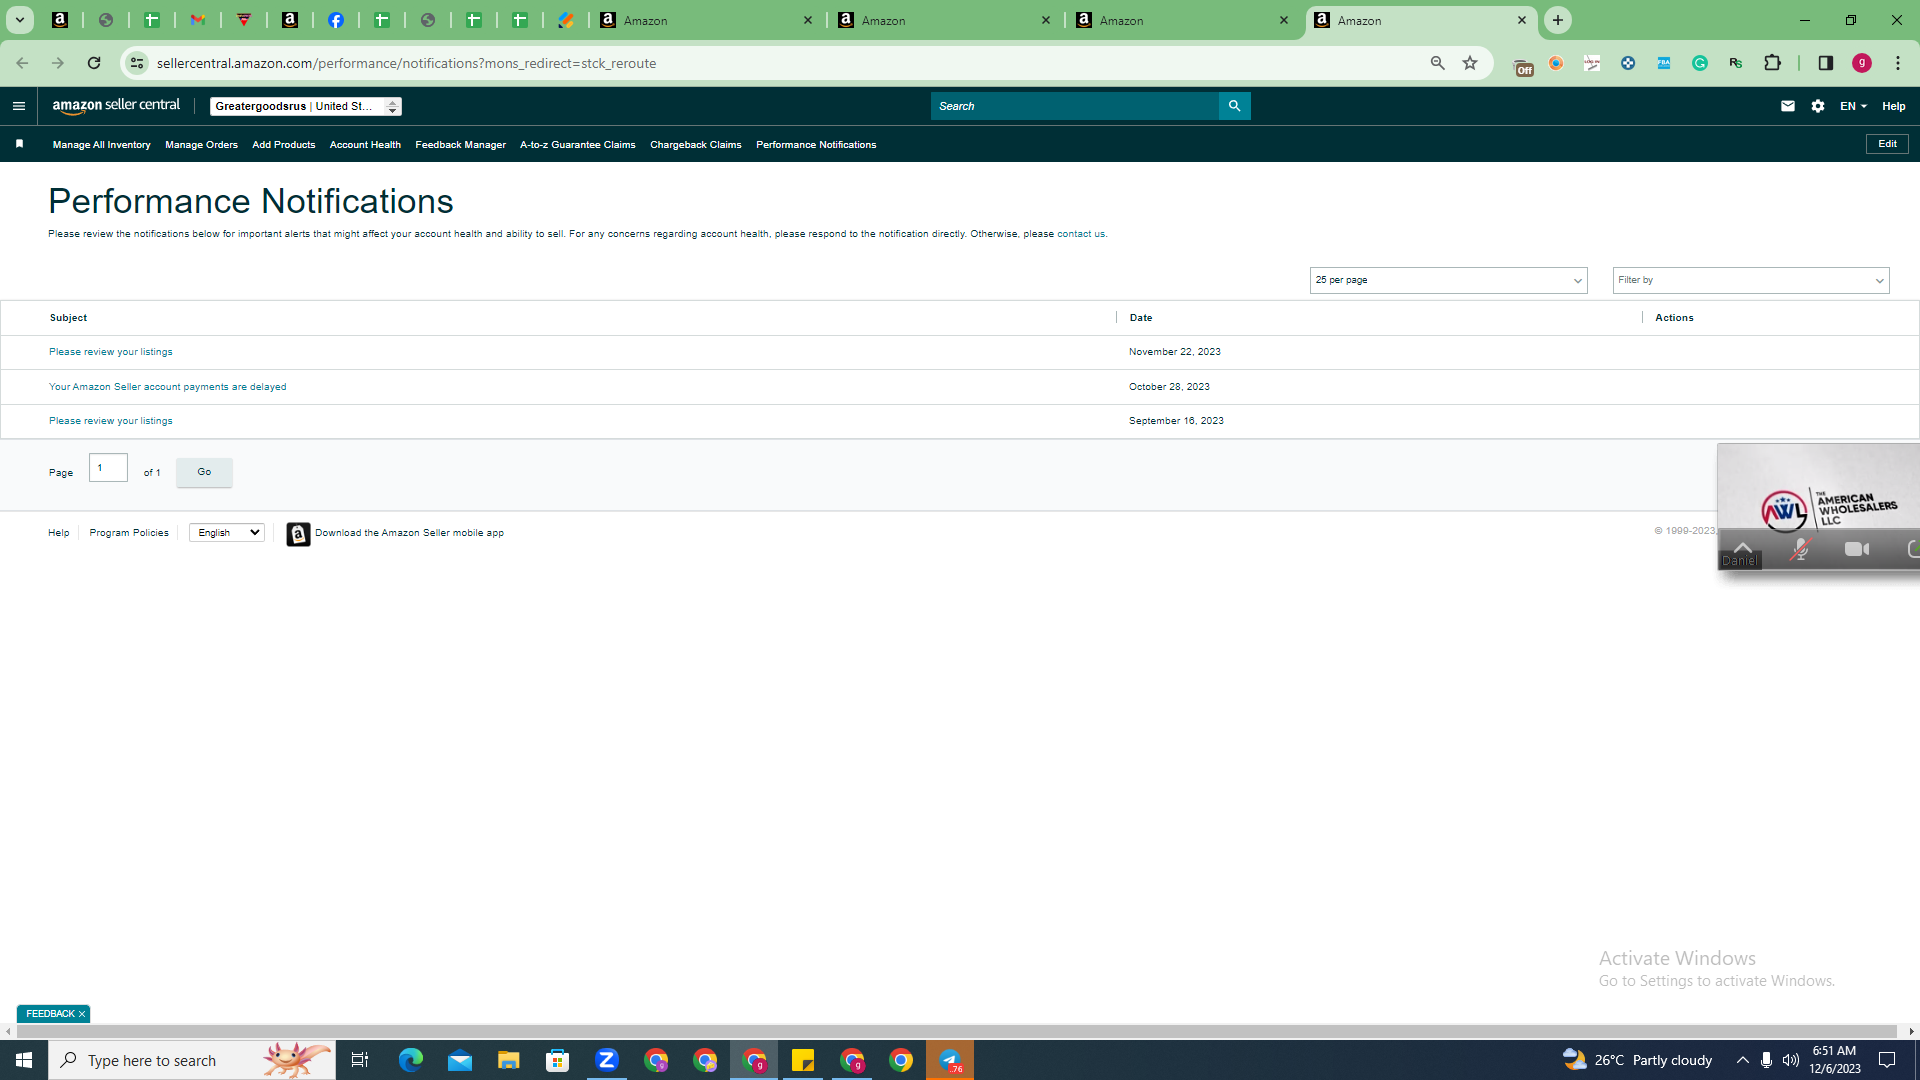This screenshot has height=1080, width=1920.
Task: Open Sticky Notes from taskbar
Action: [803, 1060]
